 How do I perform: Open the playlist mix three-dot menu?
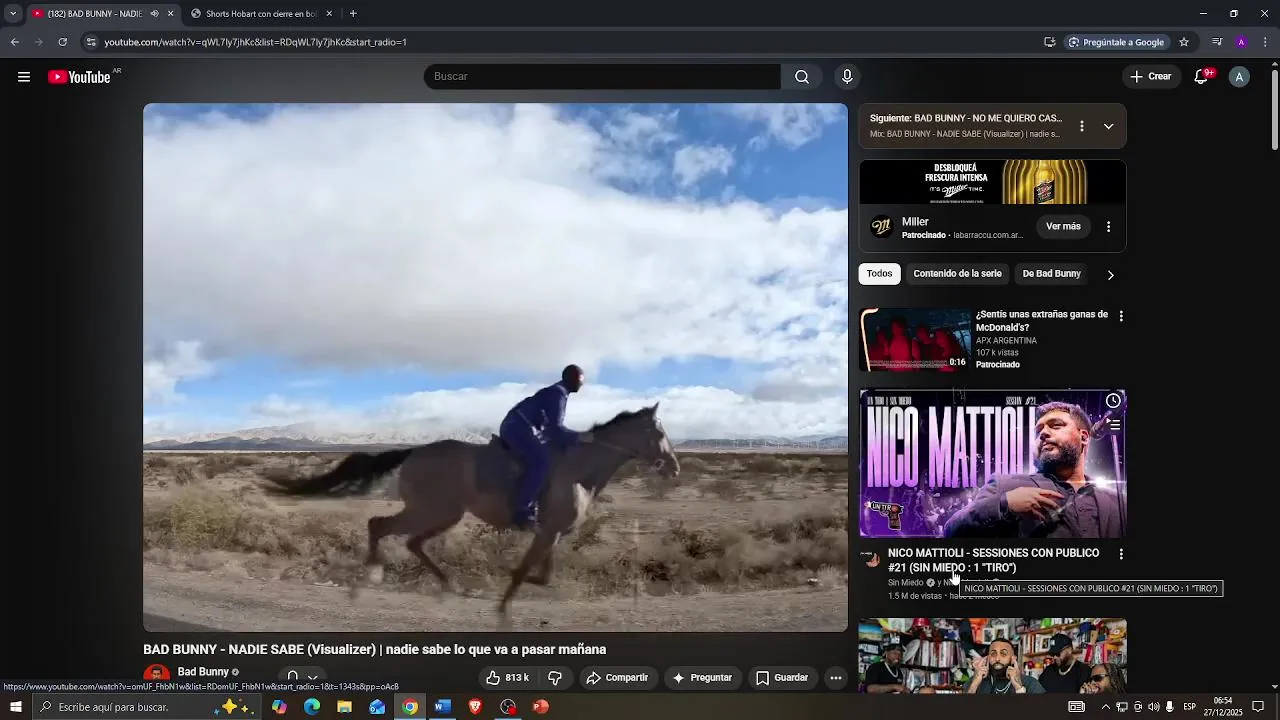pos(1081,127)
